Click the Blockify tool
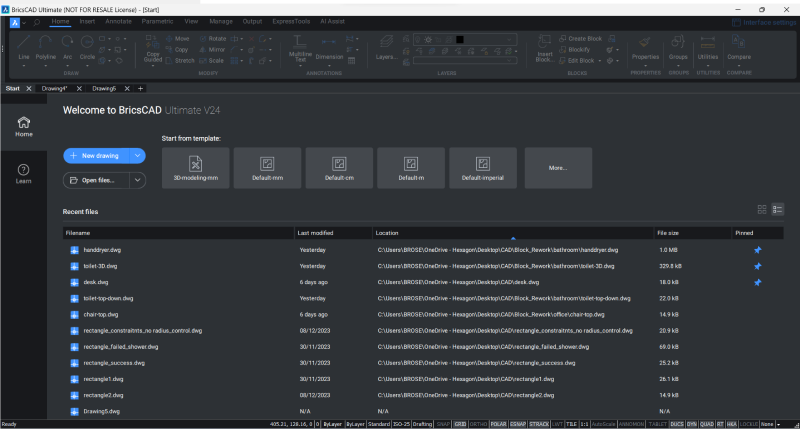This screenshot has width=800, height=429. tap(574, 49)
